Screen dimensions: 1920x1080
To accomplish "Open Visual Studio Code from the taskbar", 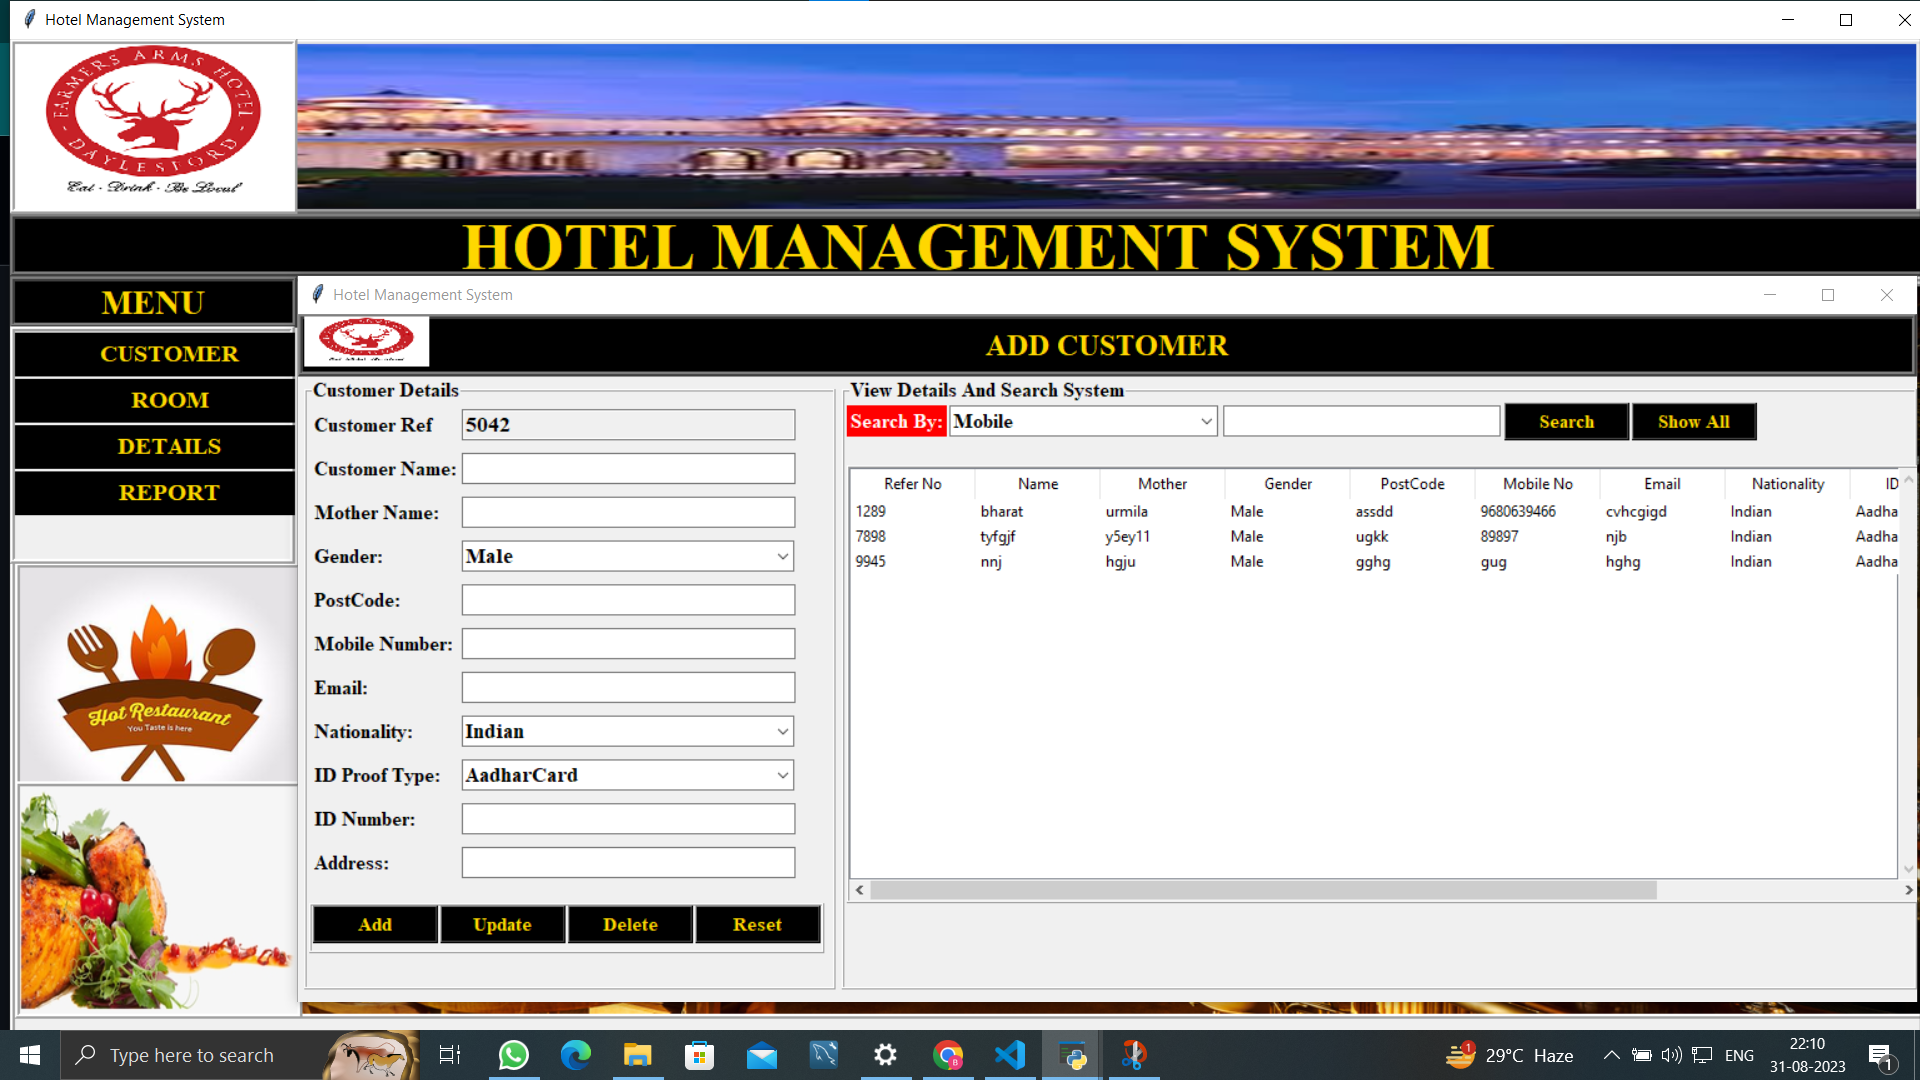I will point(1010,1055).
